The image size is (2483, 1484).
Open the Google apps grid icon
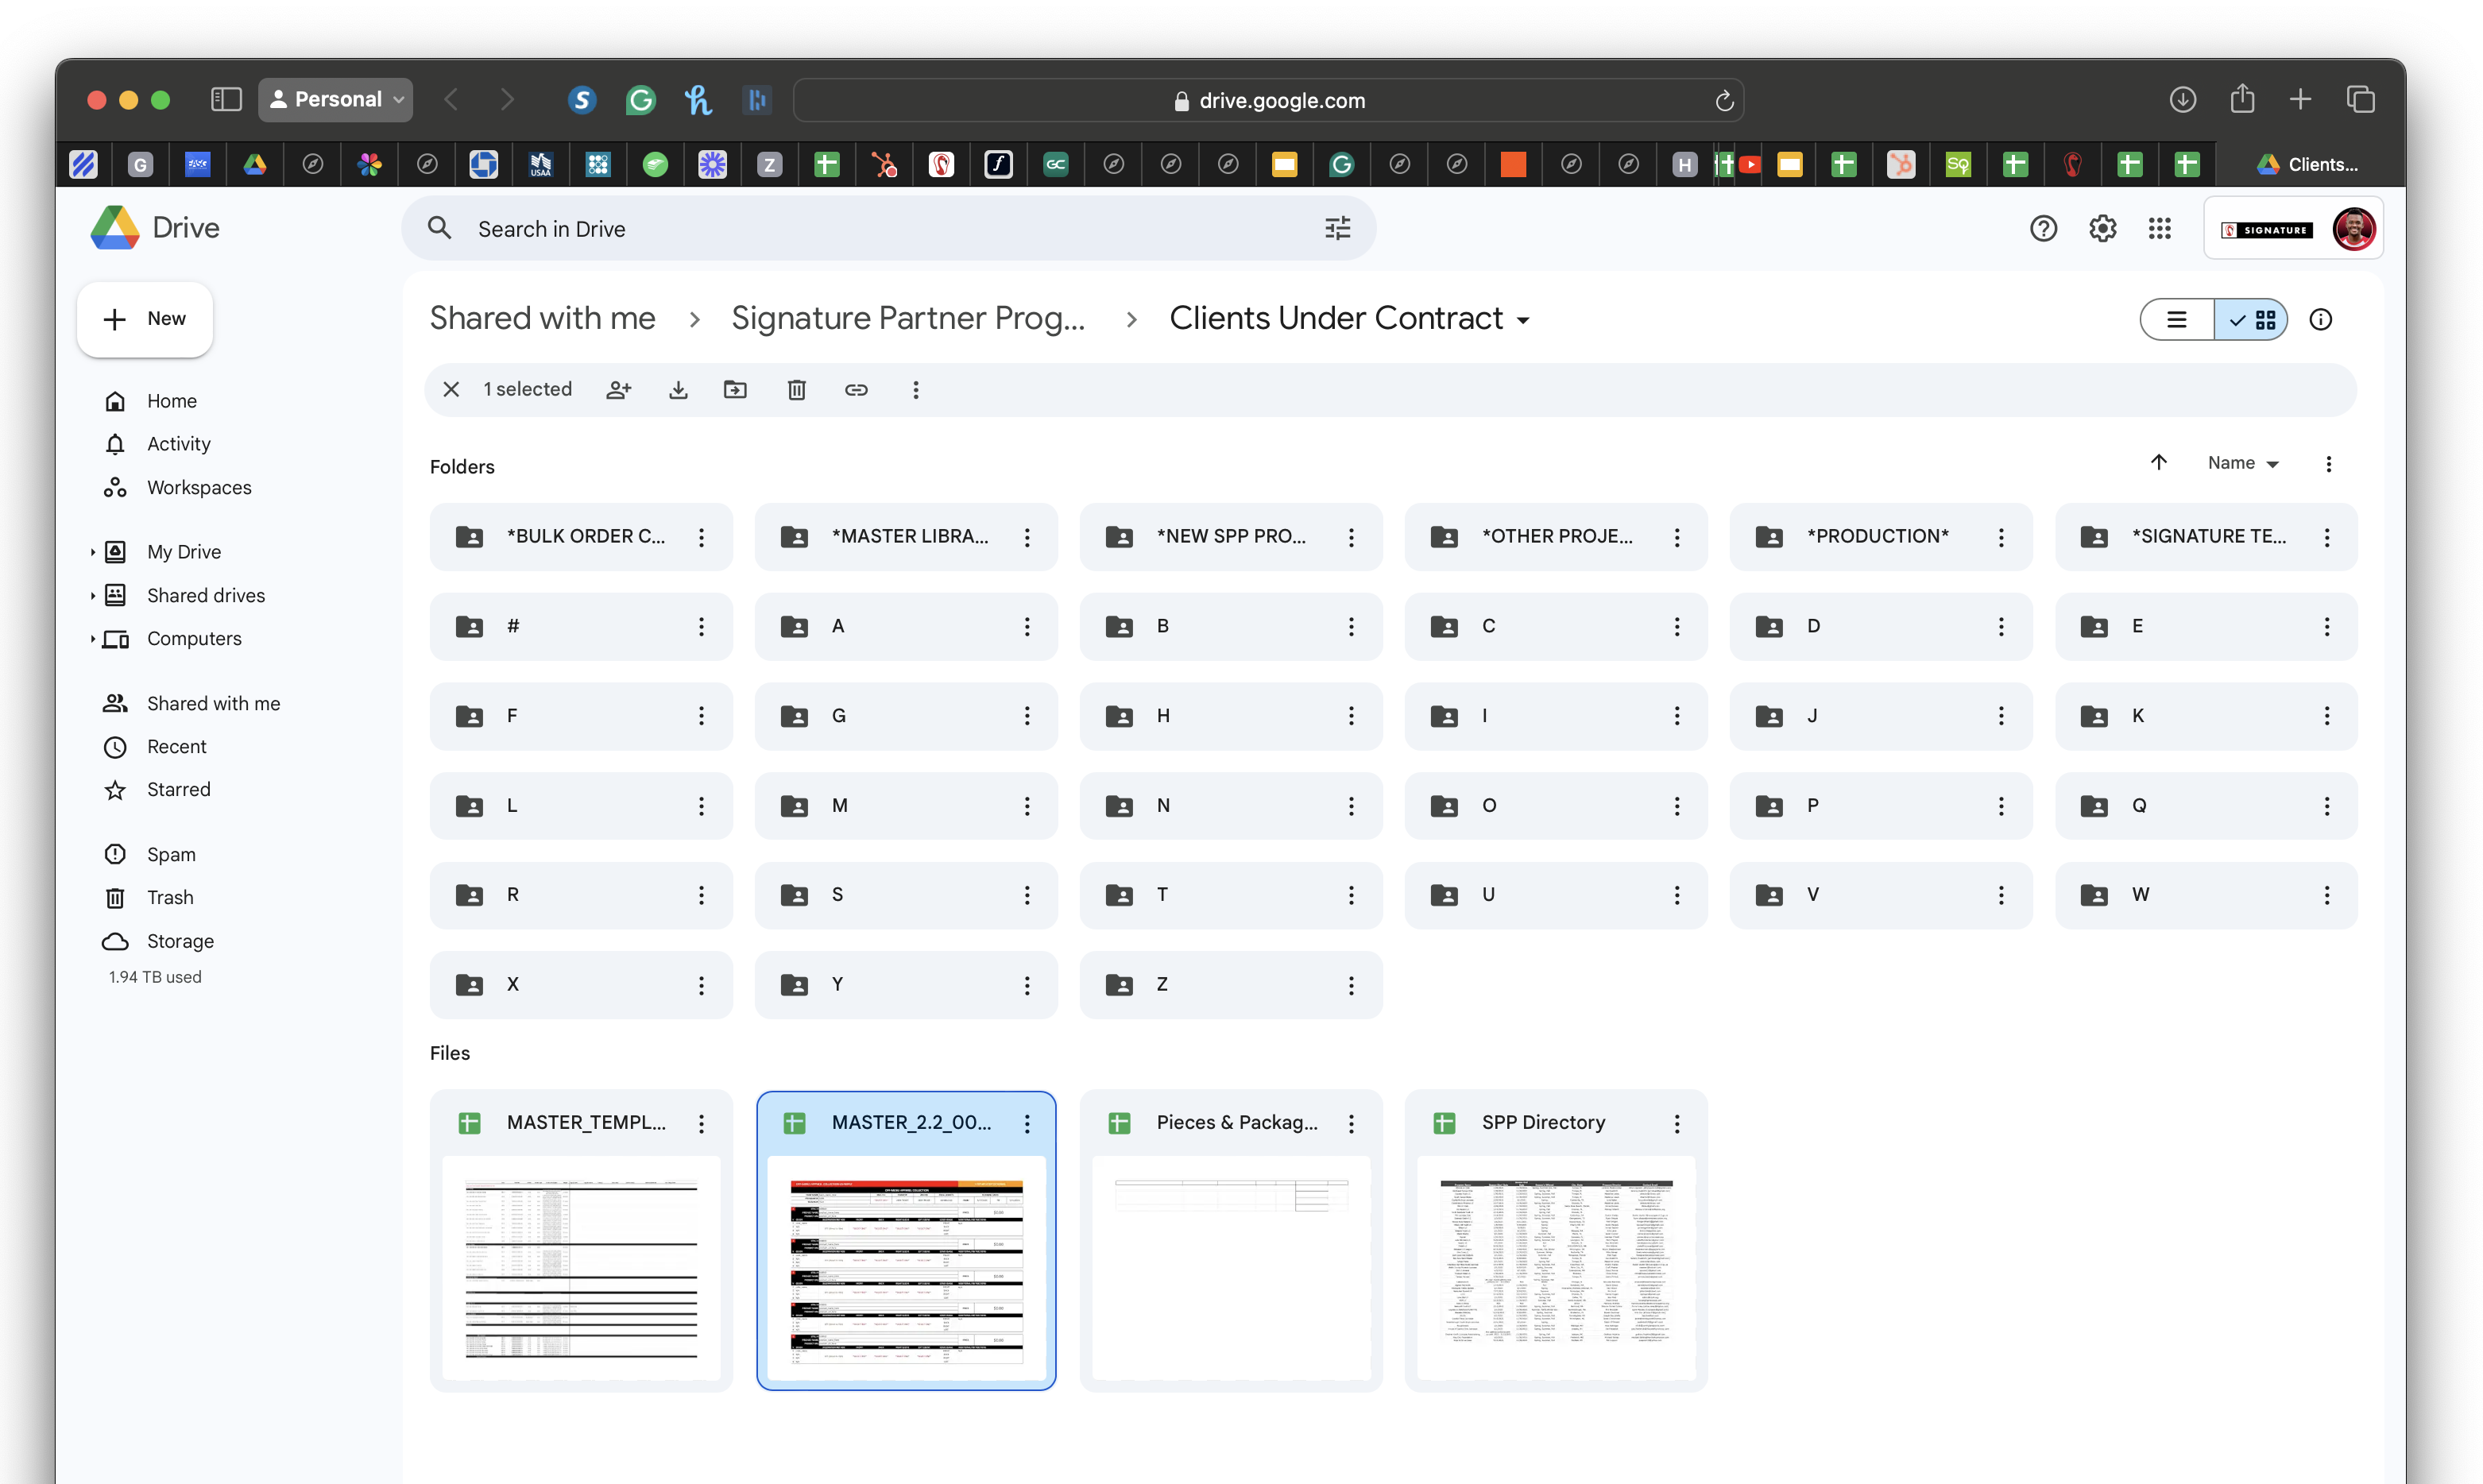point(2159,229)
